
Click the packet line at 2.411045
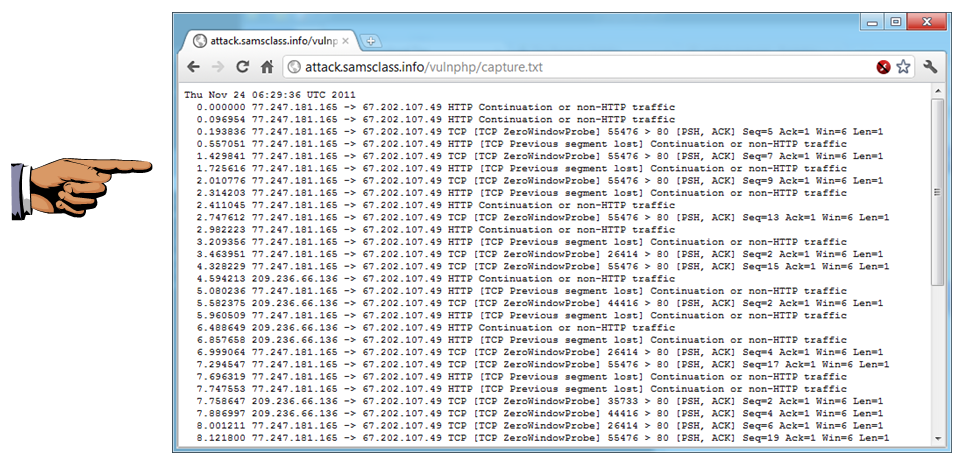tap(435, 205)
